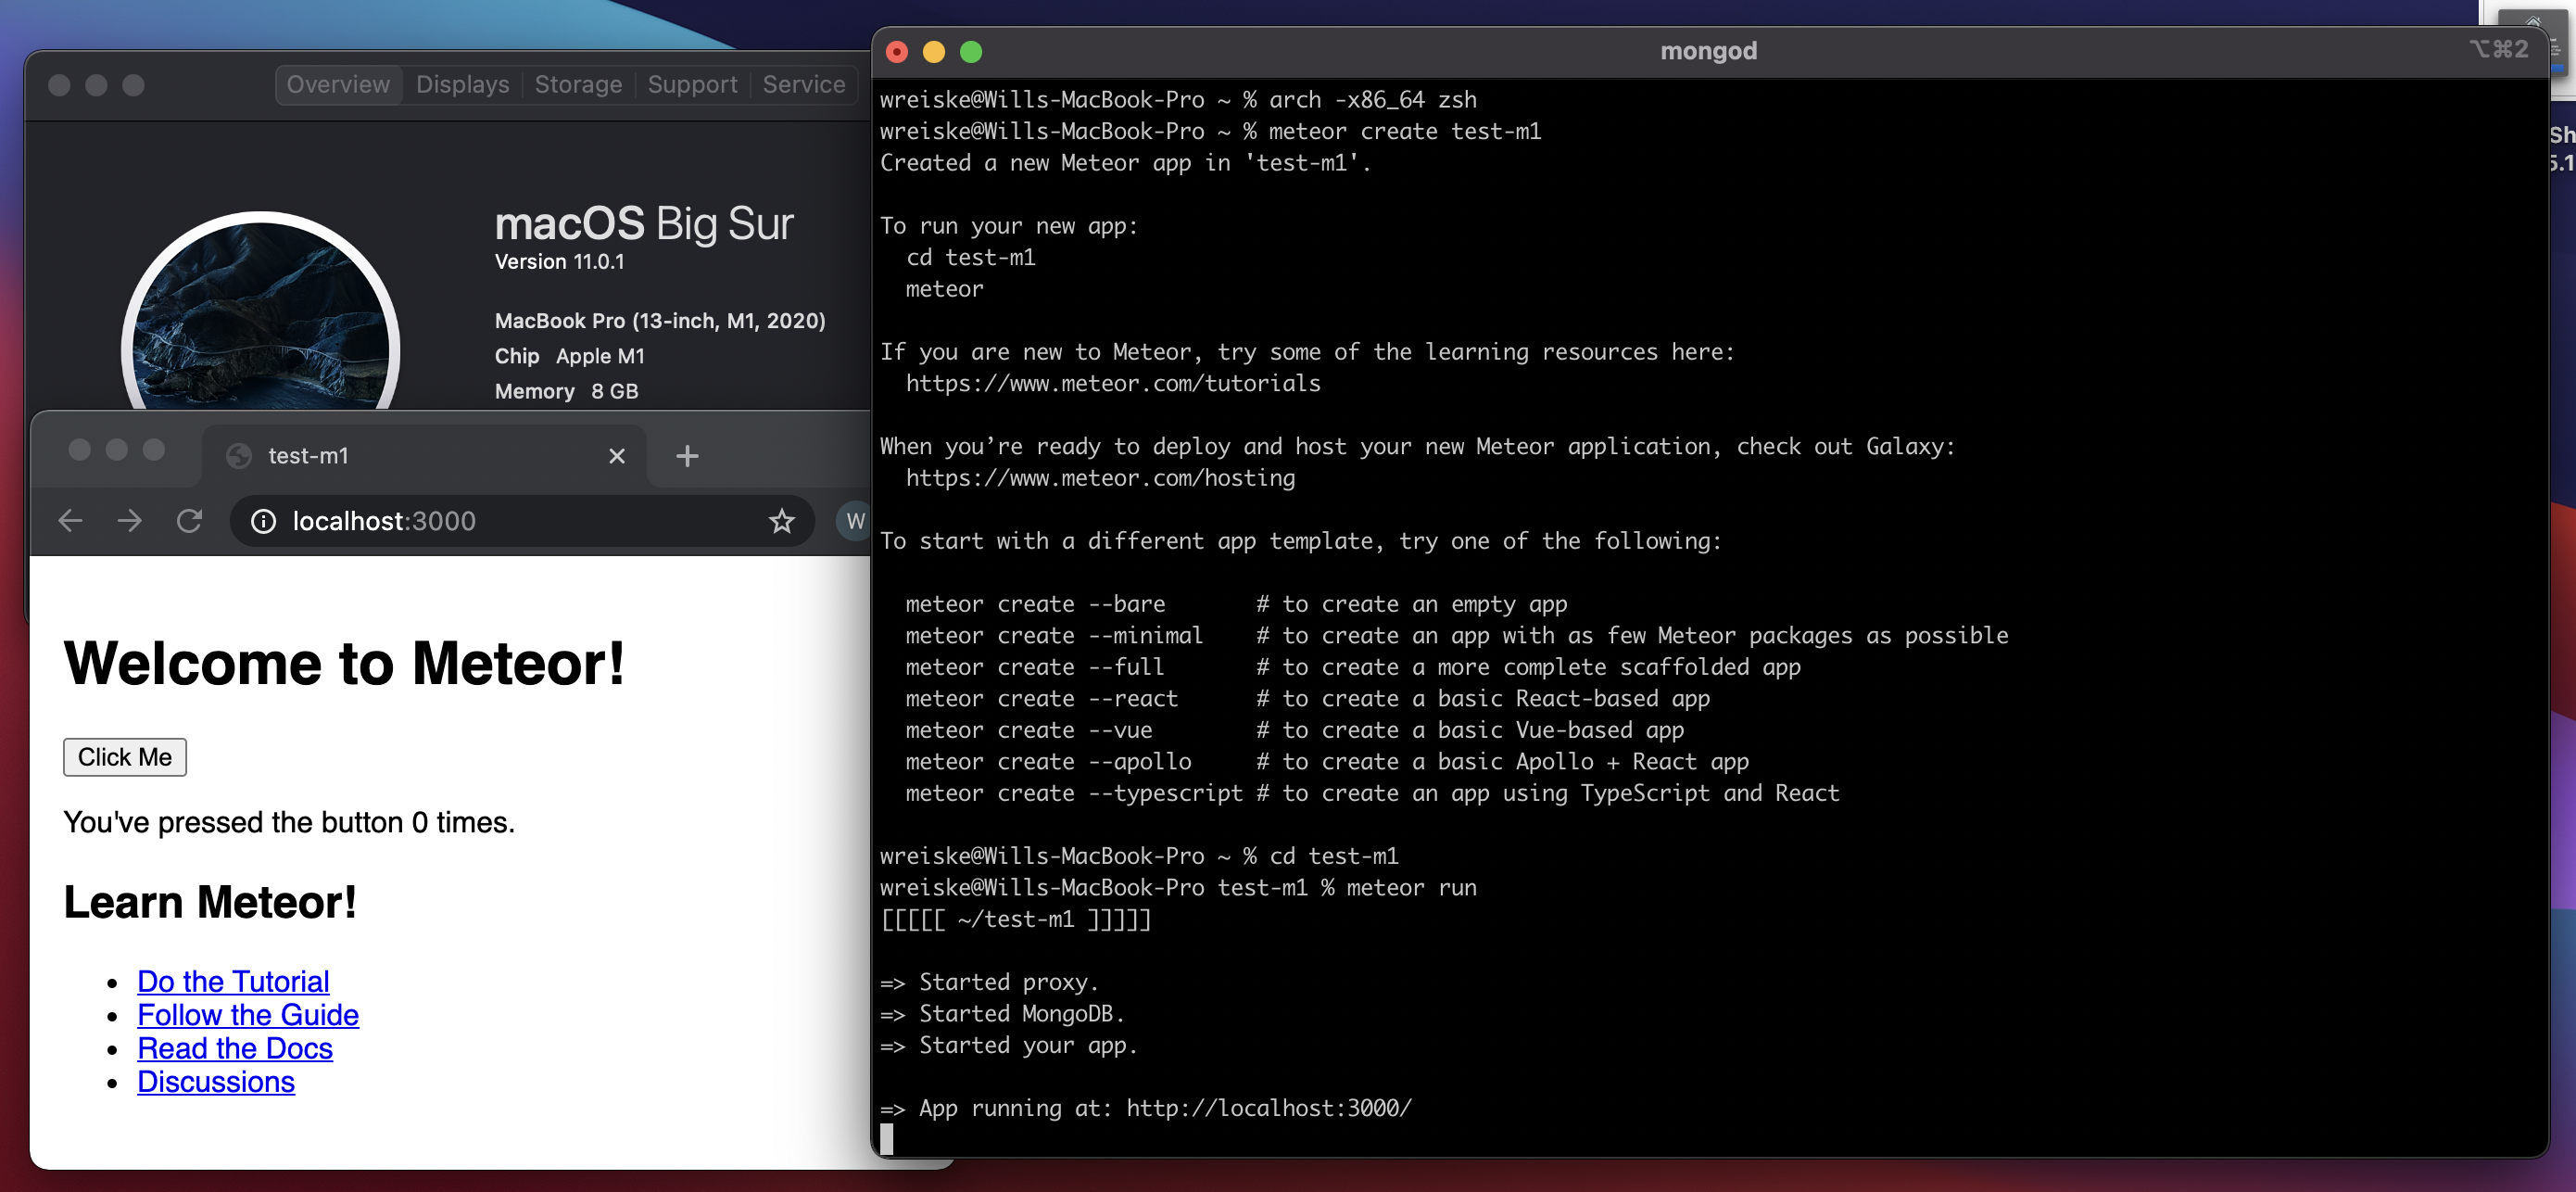Reload the localhost:3000 page
This screenshot has width=2576, height=1192.
click(190, 520)
